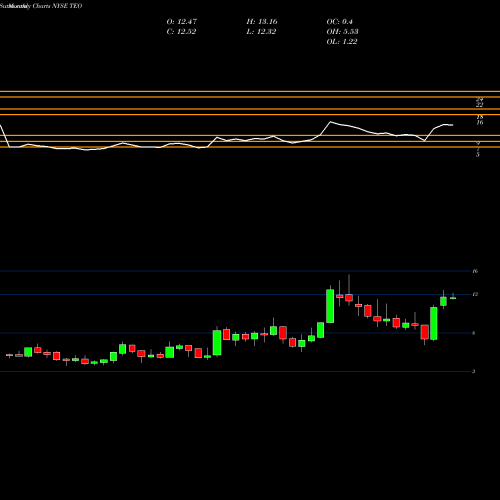Click the last small candlestick on the right
Viewport: 500px width, 500px height.
point(453,298)
